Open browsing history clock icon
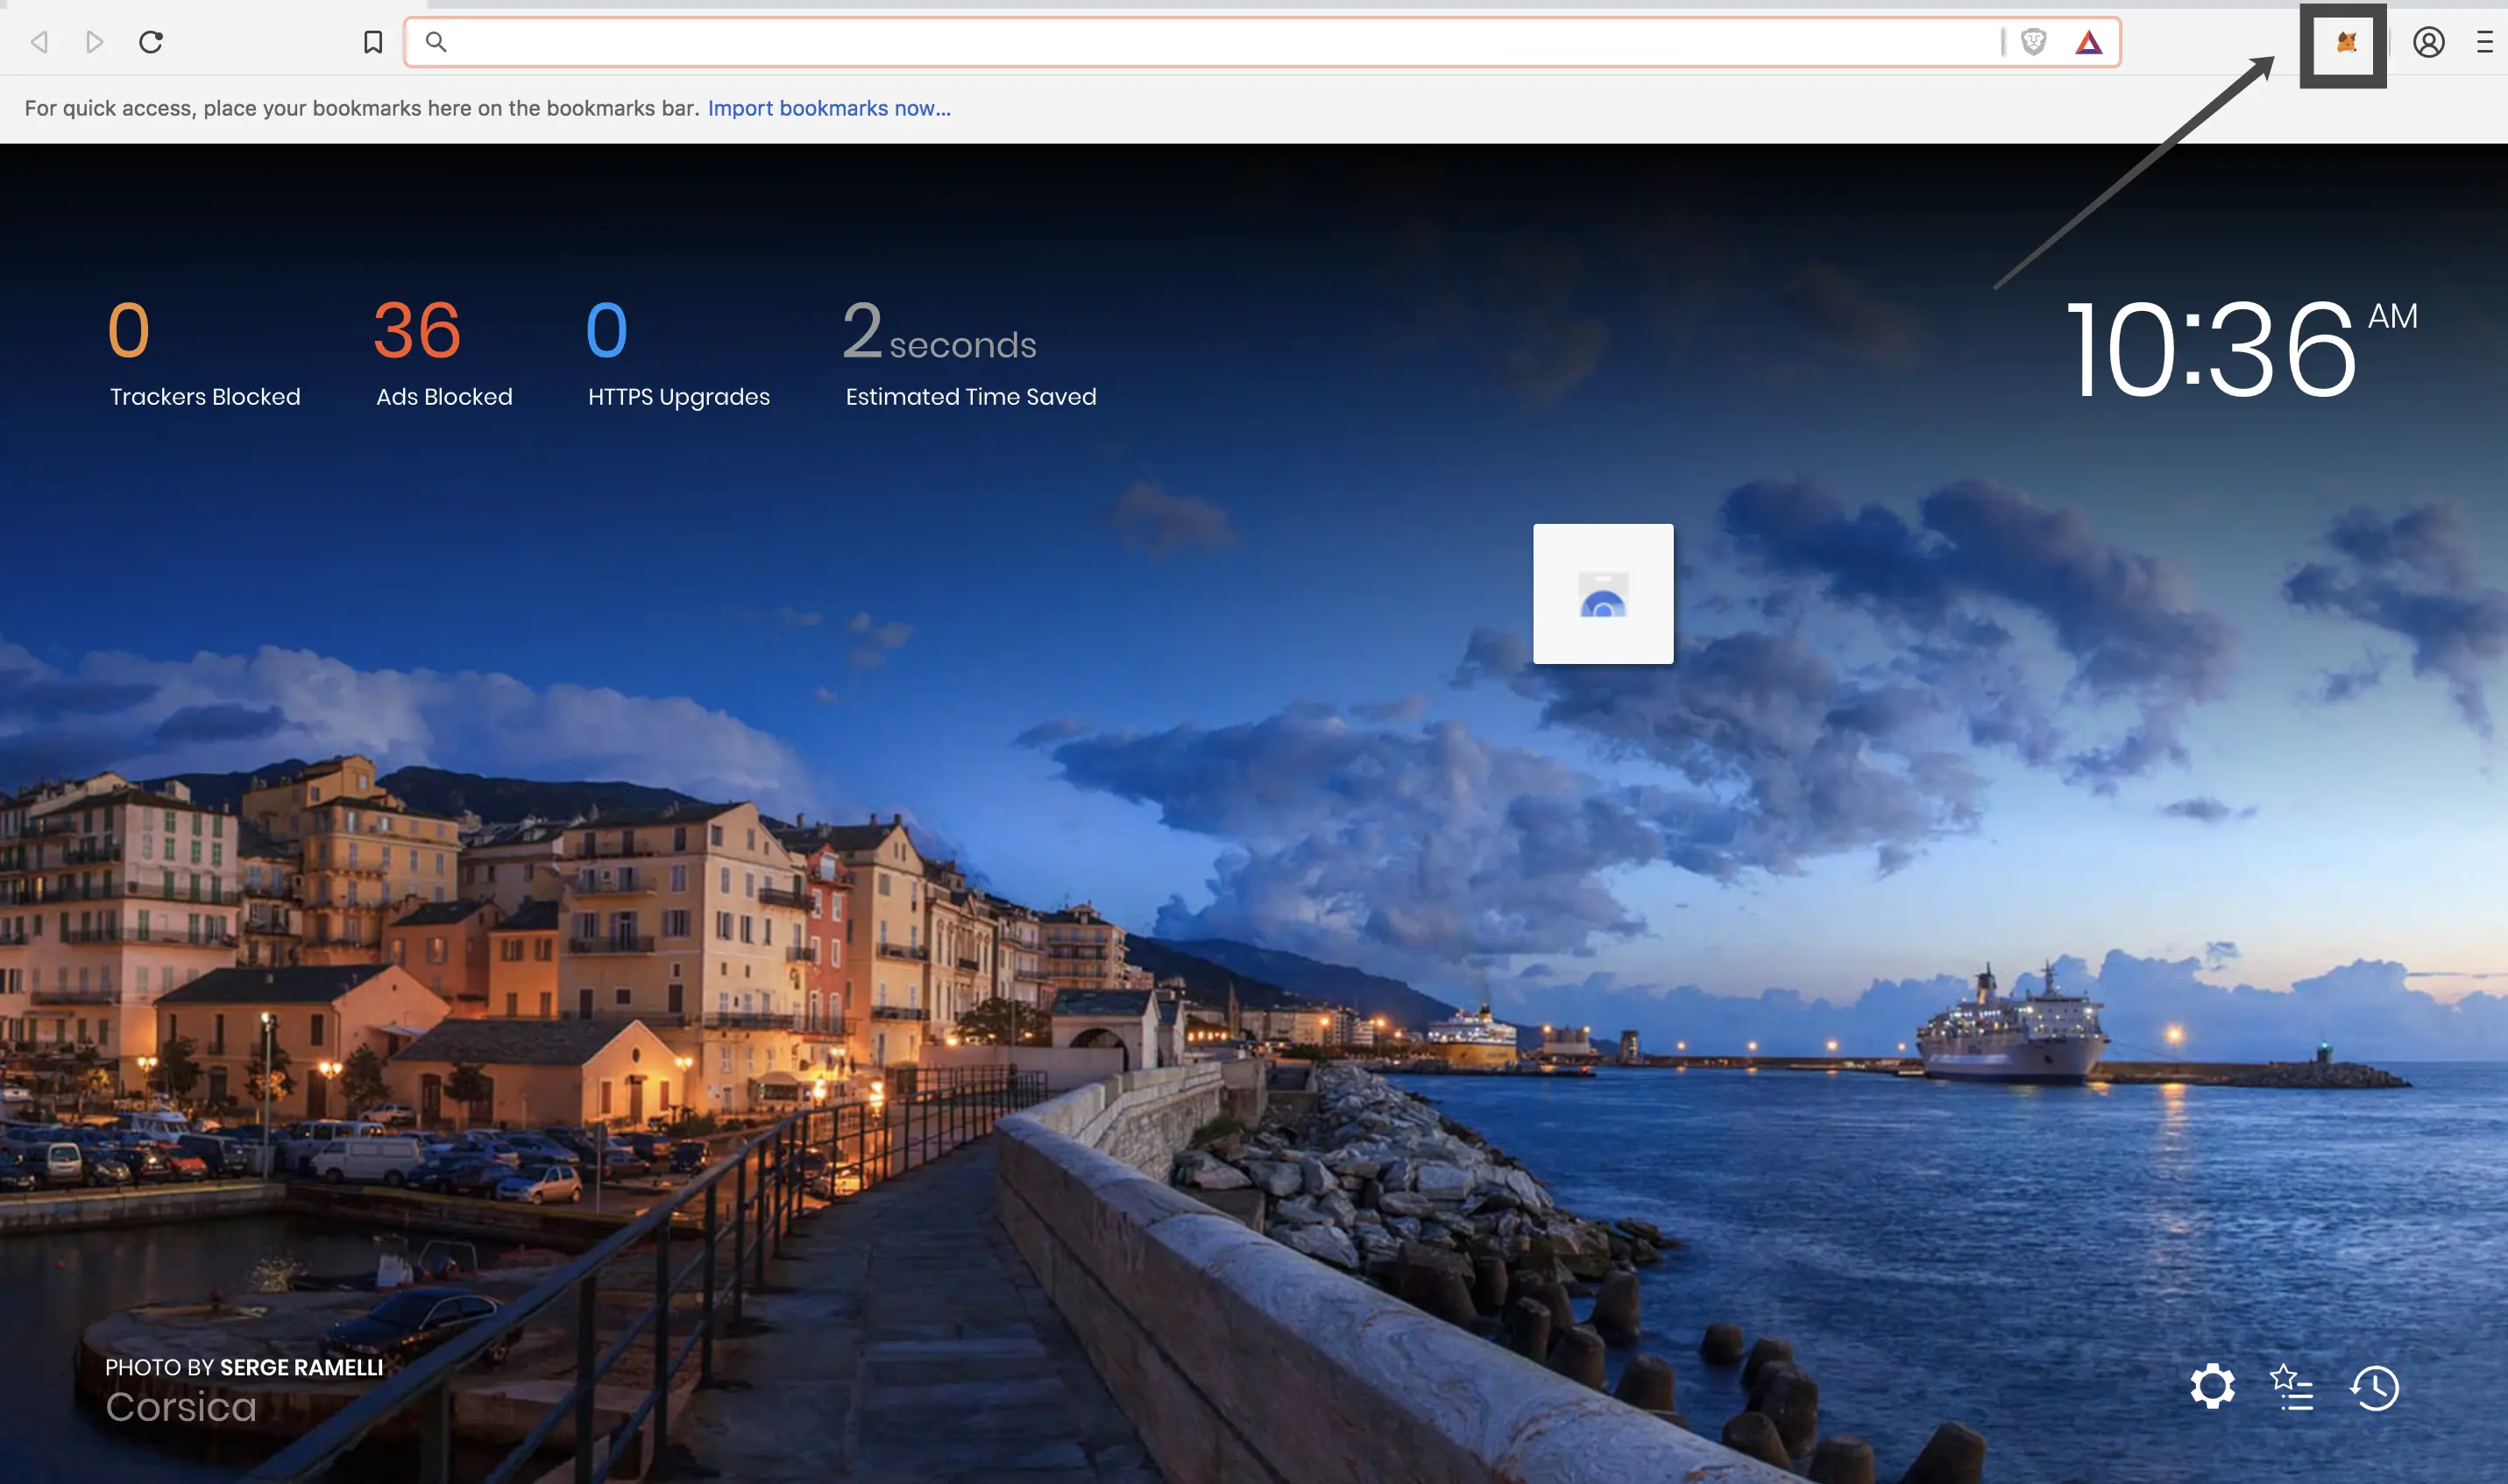Screen dimensions: 2508x1484 pyautogui.click(x=2375, y=1388)
